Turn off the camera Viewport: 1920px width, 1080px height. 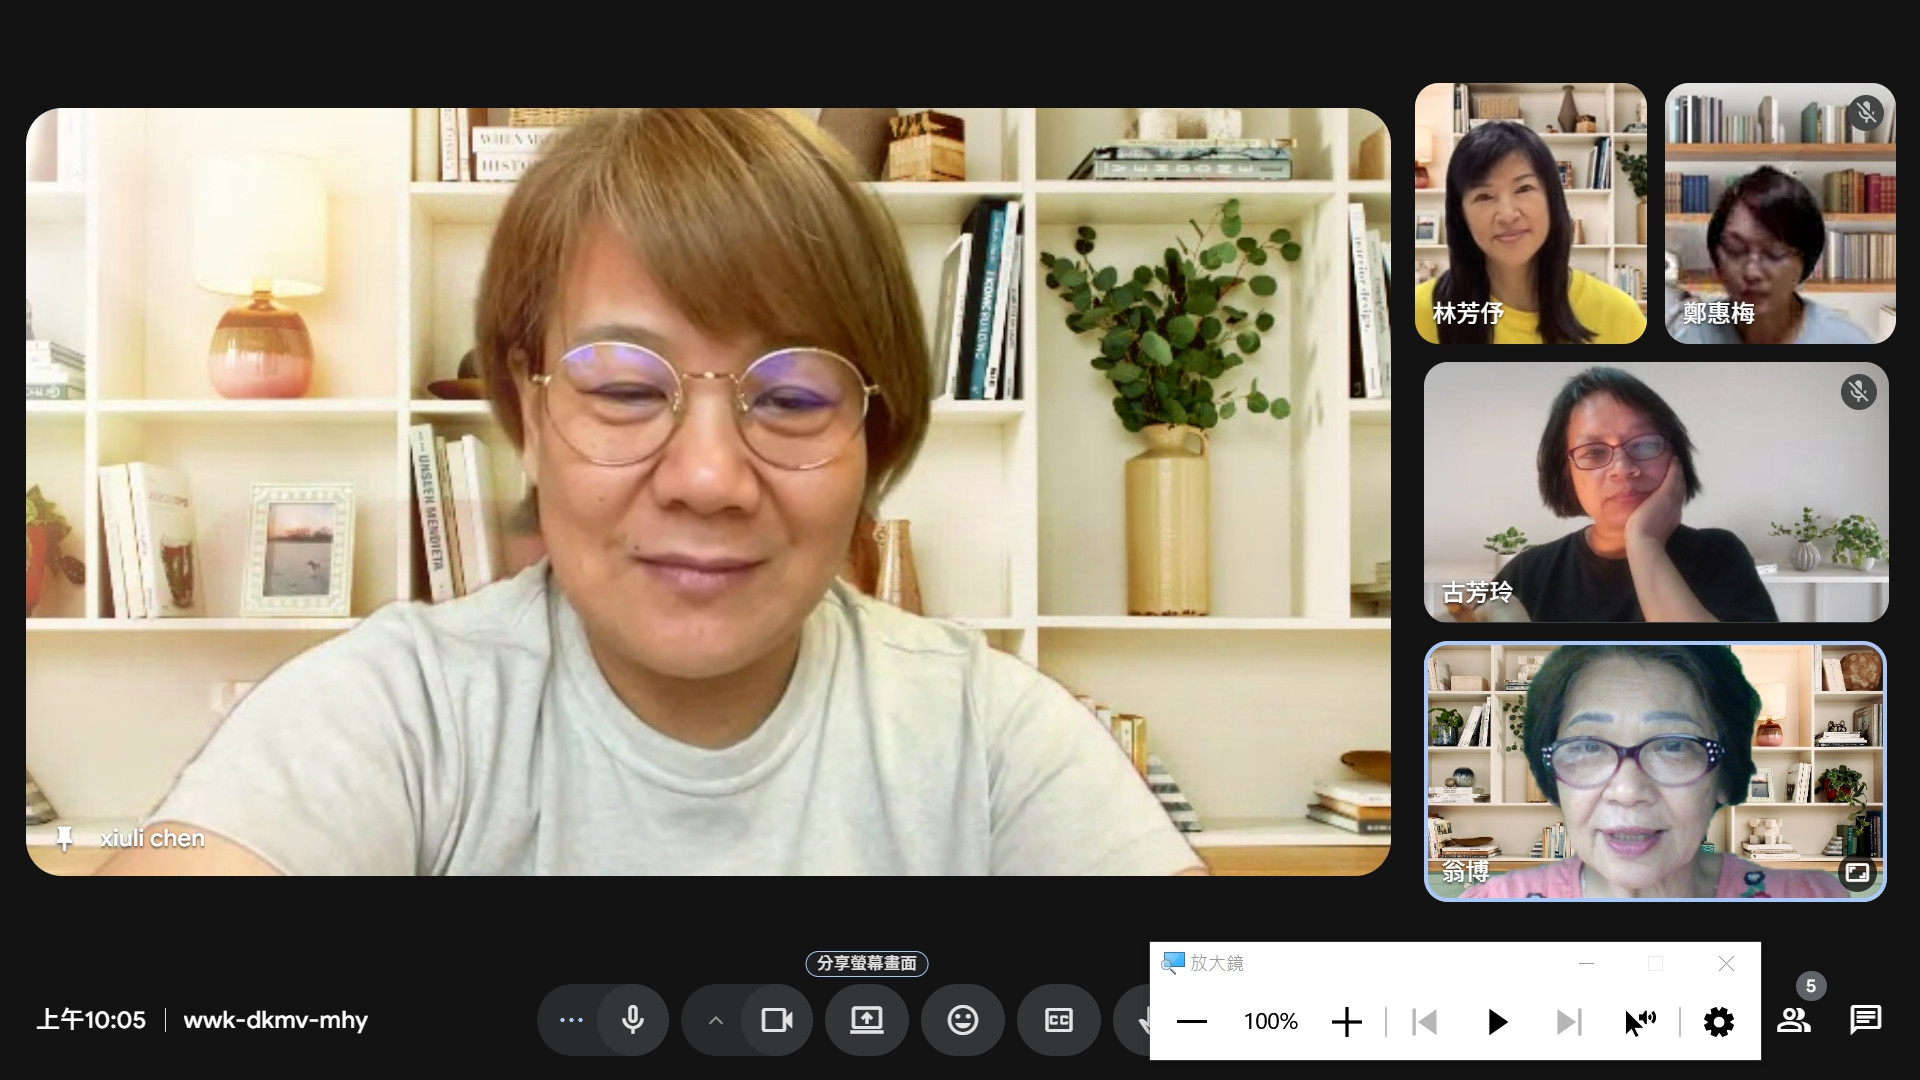pos(777,1020)
